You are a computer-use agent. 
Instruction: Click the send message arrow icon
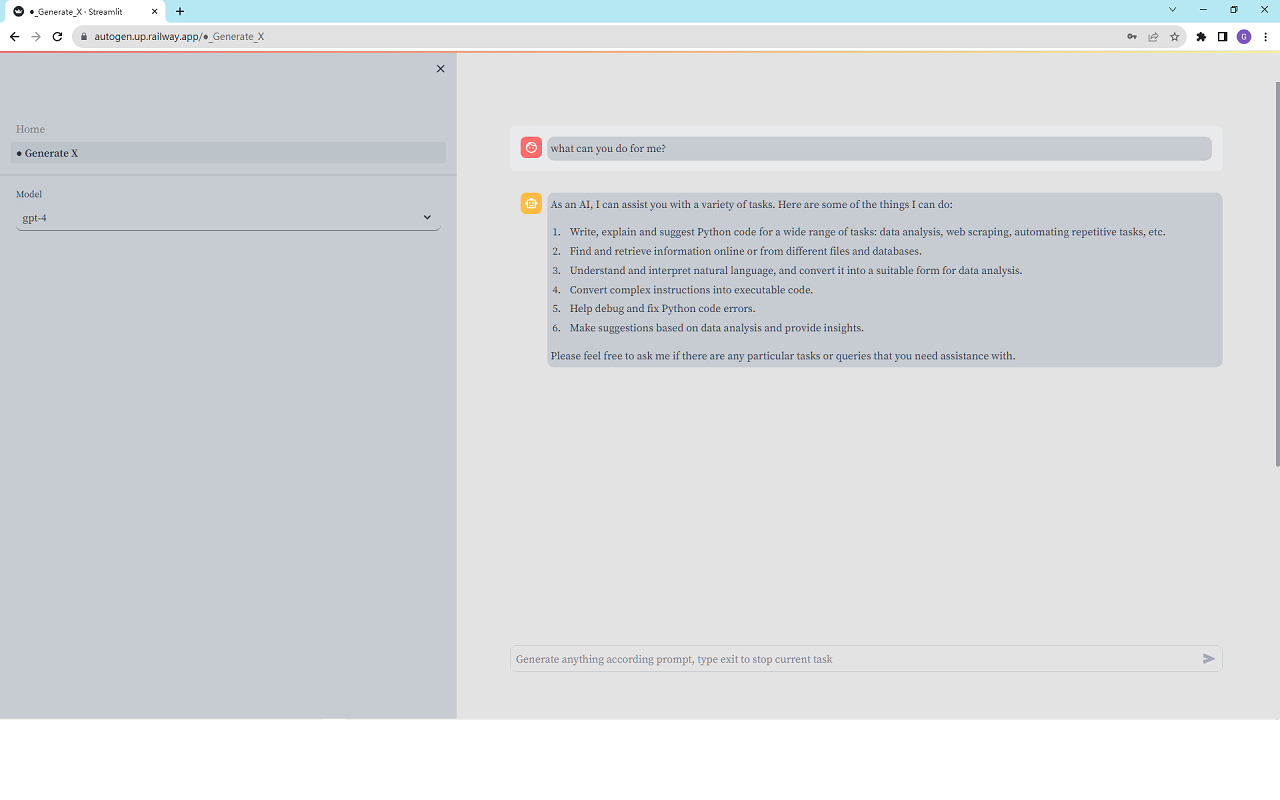[1208, 659]
